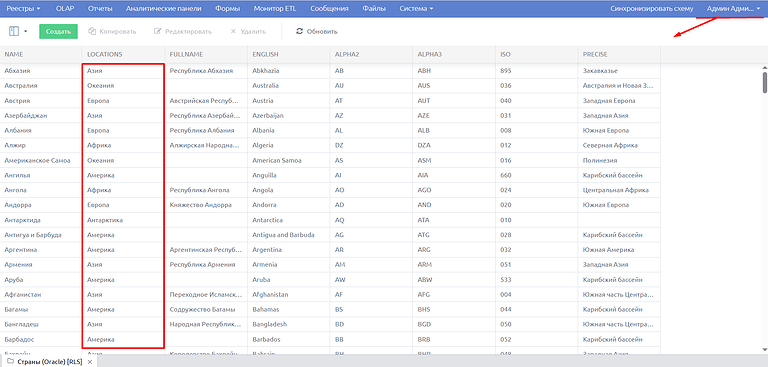The height and width of the screenshot is (367, 768).
Task: Click the folder icon on bottom tab
Action: (x=10, y=362)
